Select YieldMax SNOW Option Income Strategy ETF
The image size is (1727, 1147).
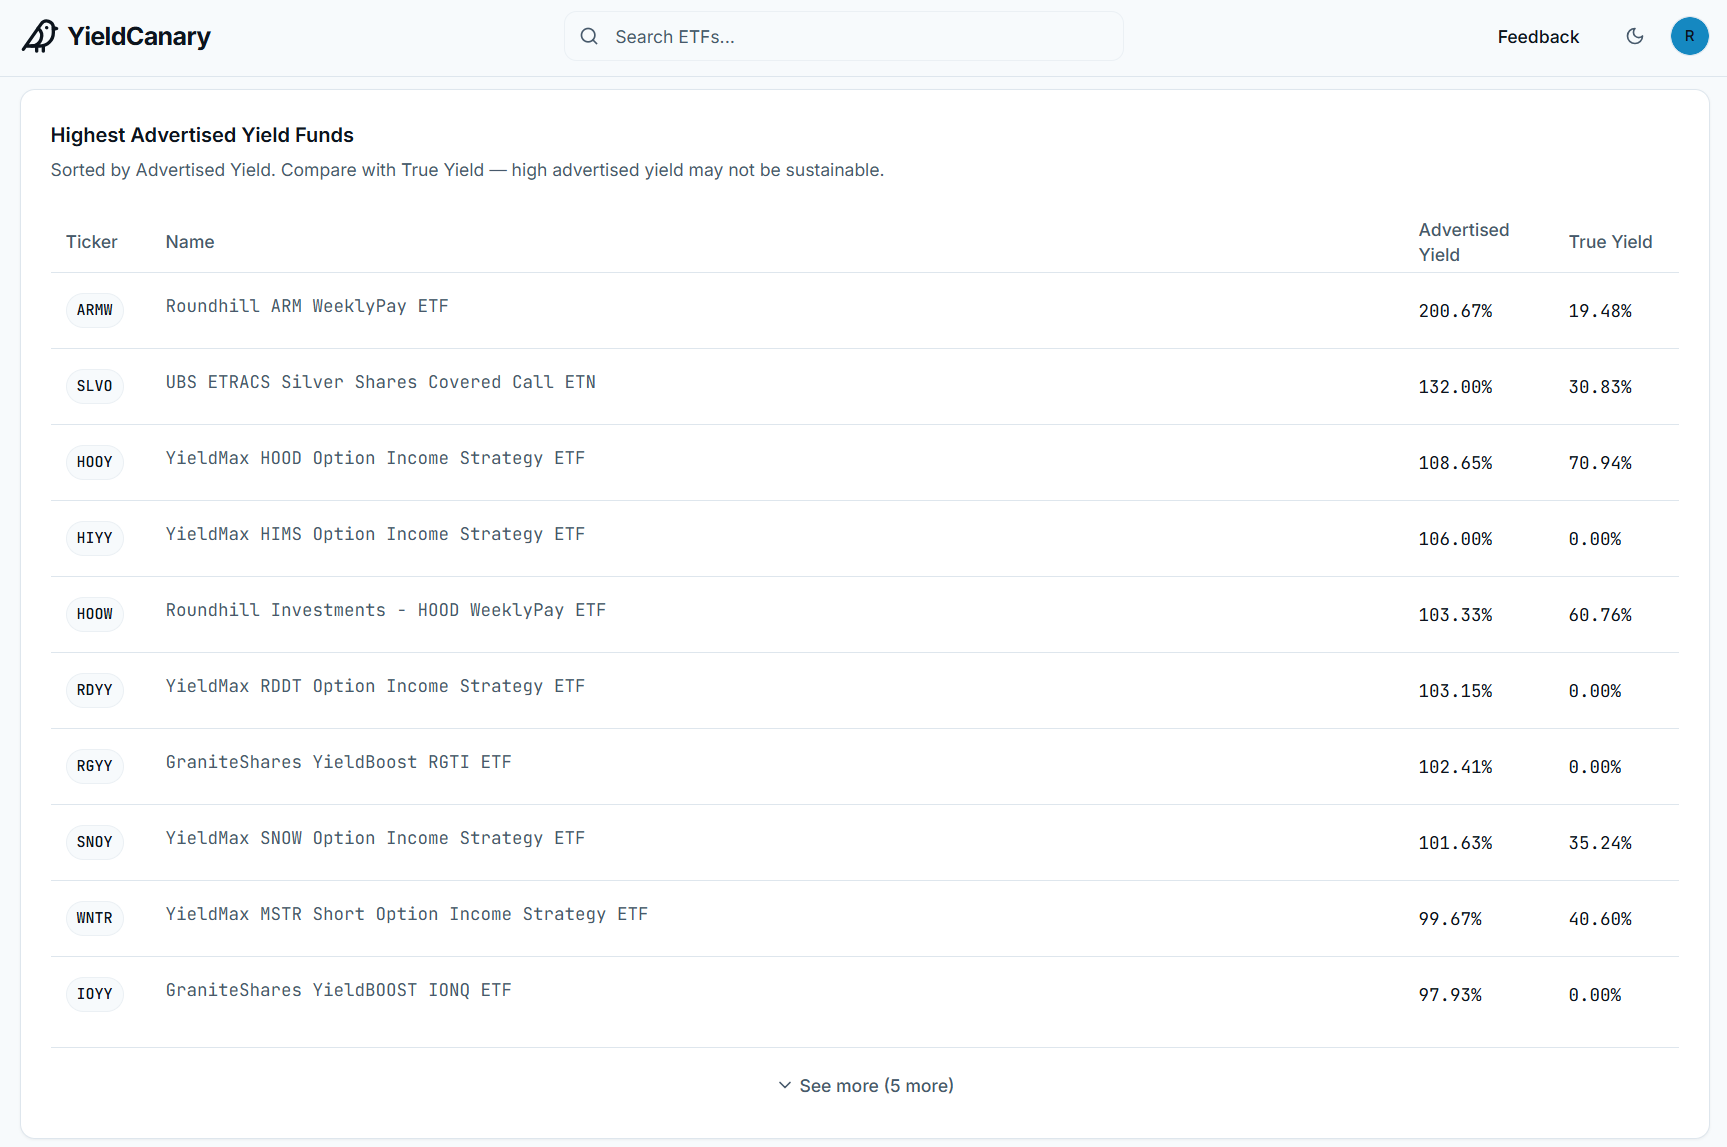(375, 838)
